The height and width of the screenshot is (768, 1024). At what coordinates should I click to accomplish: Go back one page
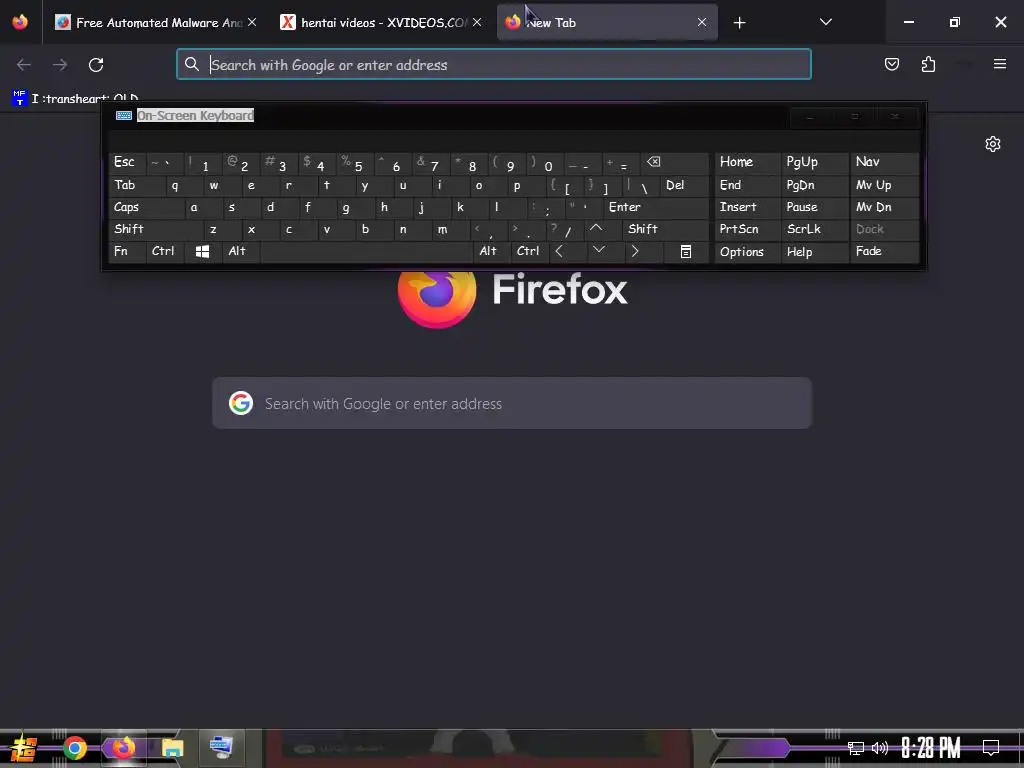point(24,65)
